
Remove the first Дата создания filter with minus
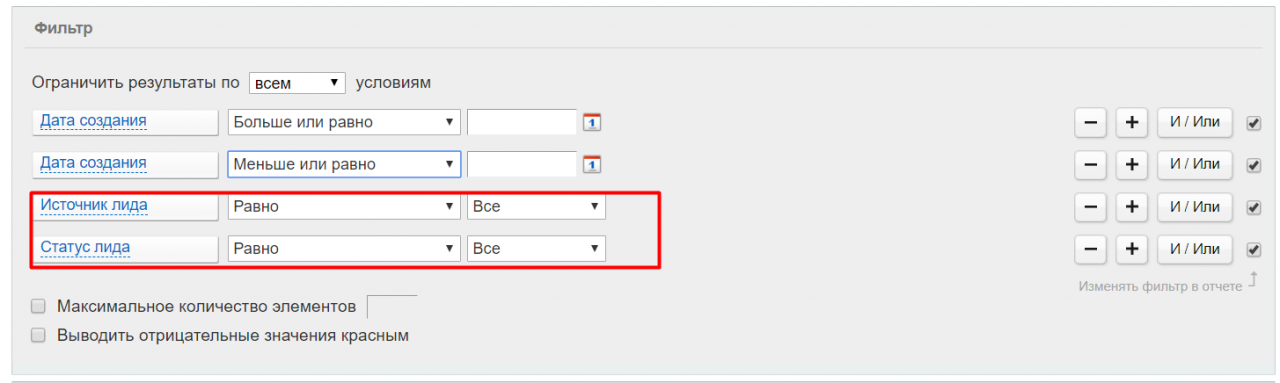click(x=1090, y=122)
